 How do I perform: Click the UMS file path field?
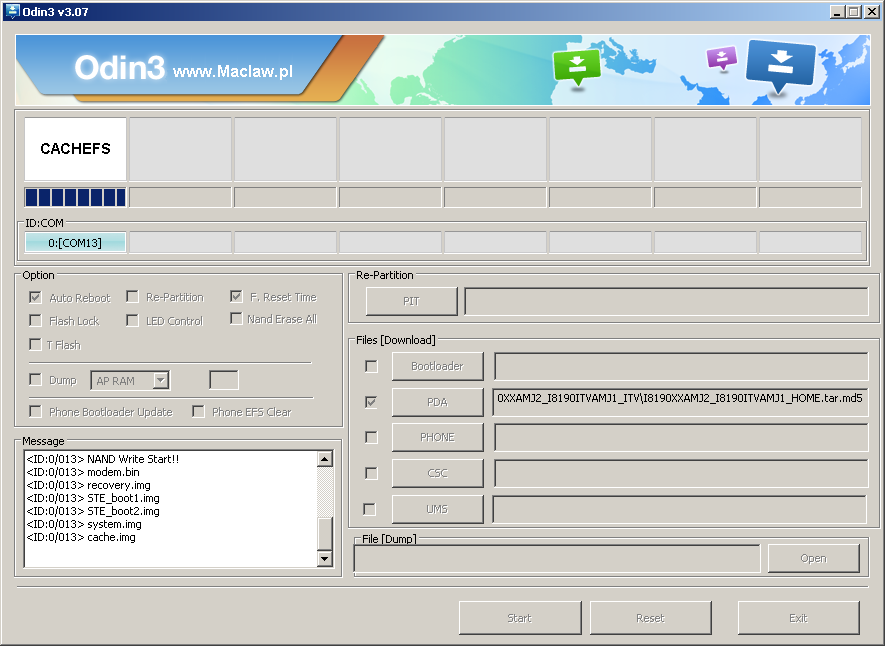point(680,509)
